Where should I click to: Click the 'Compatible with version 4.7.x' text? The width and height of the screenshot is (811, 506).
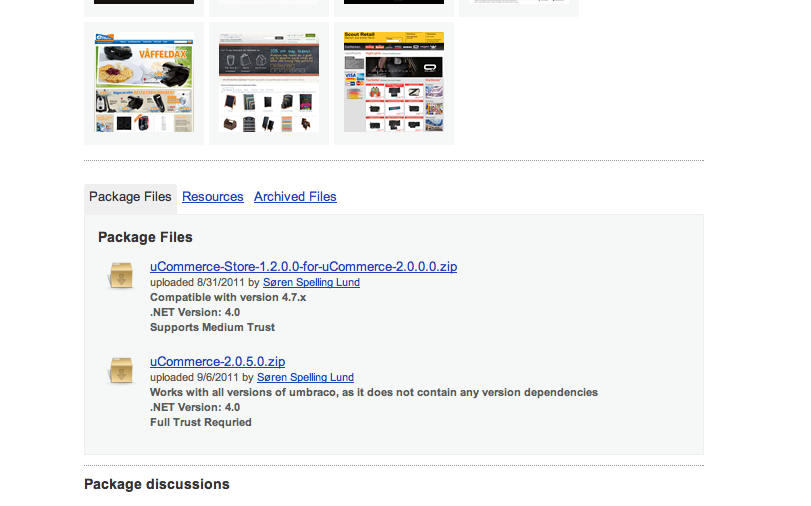tap(228, 297)
